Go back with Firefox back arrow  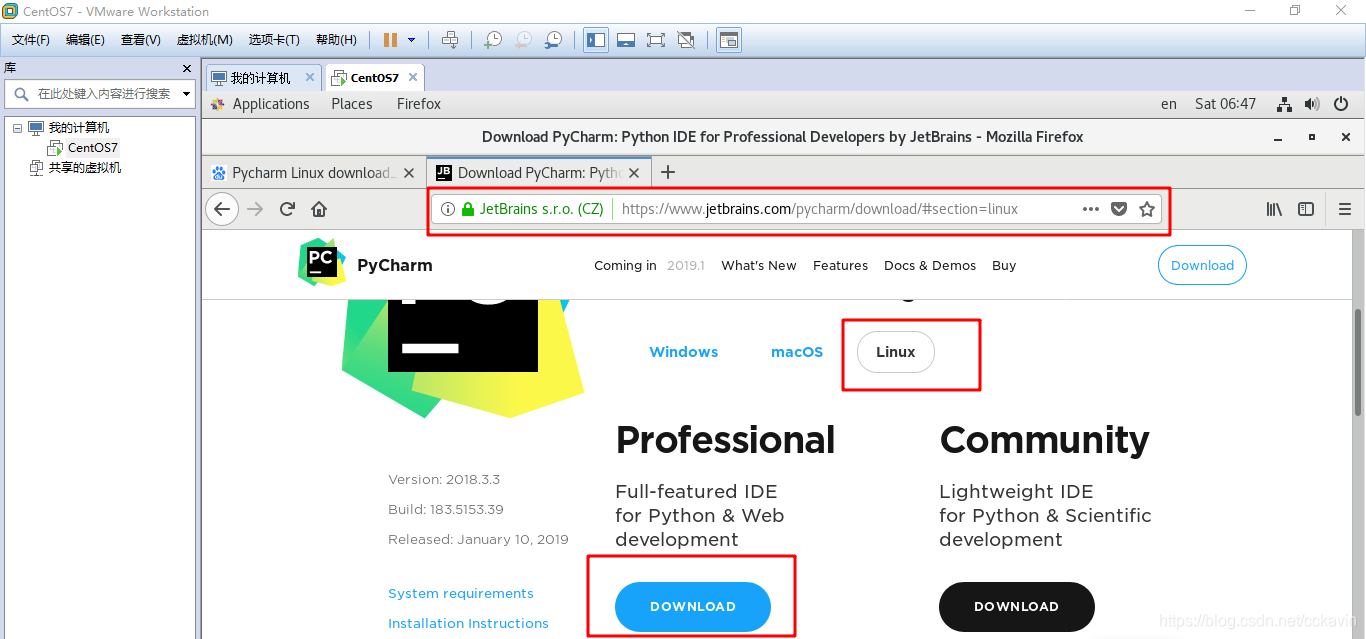(222, 209)
